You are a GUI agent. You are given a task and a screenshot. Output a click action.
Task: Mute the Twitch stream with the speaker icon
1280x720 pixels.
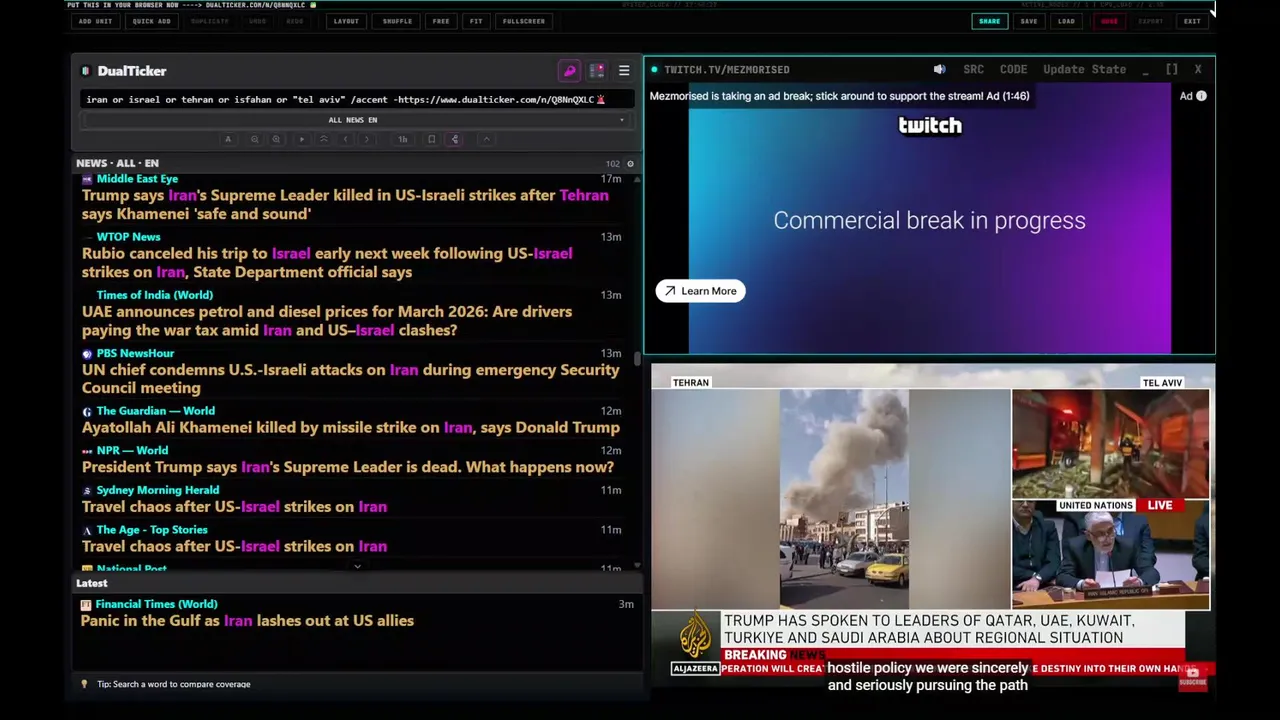[x=939, y=69]
